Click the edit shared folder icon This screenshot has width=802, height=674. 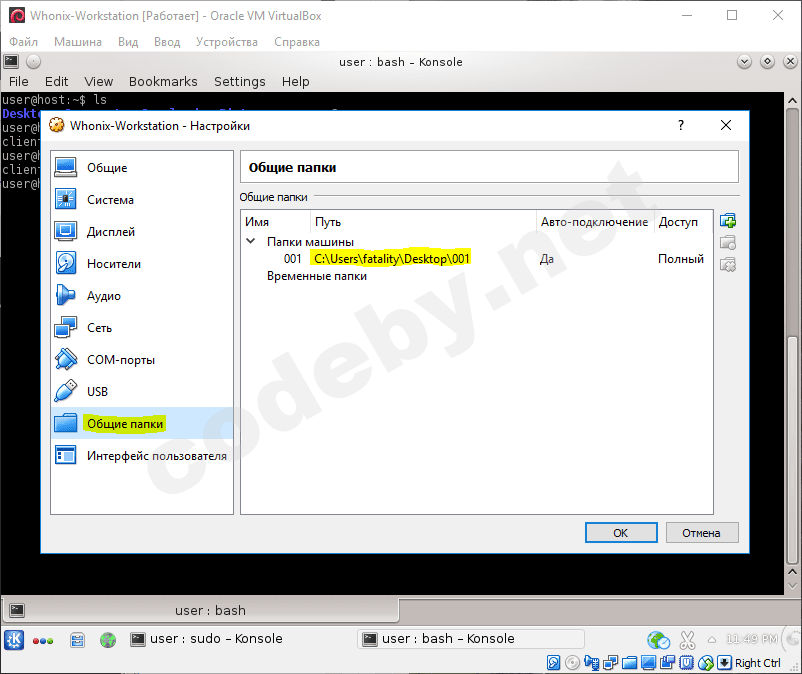click(728, 242)
